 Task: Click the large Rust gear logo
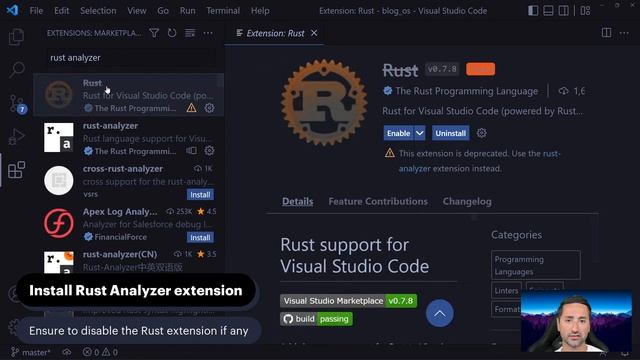tap(324, 102)
